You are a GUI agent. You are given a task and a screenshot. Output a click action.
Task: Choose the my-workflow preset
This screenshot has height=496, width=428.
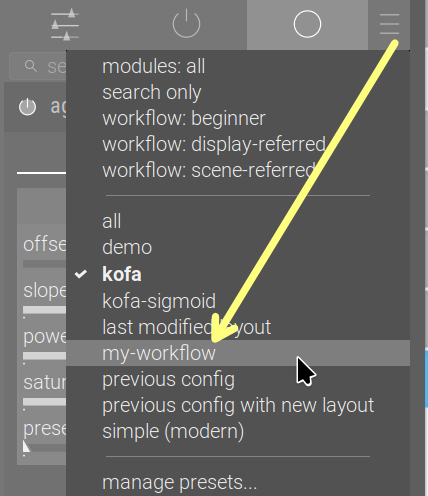point(159,354)
